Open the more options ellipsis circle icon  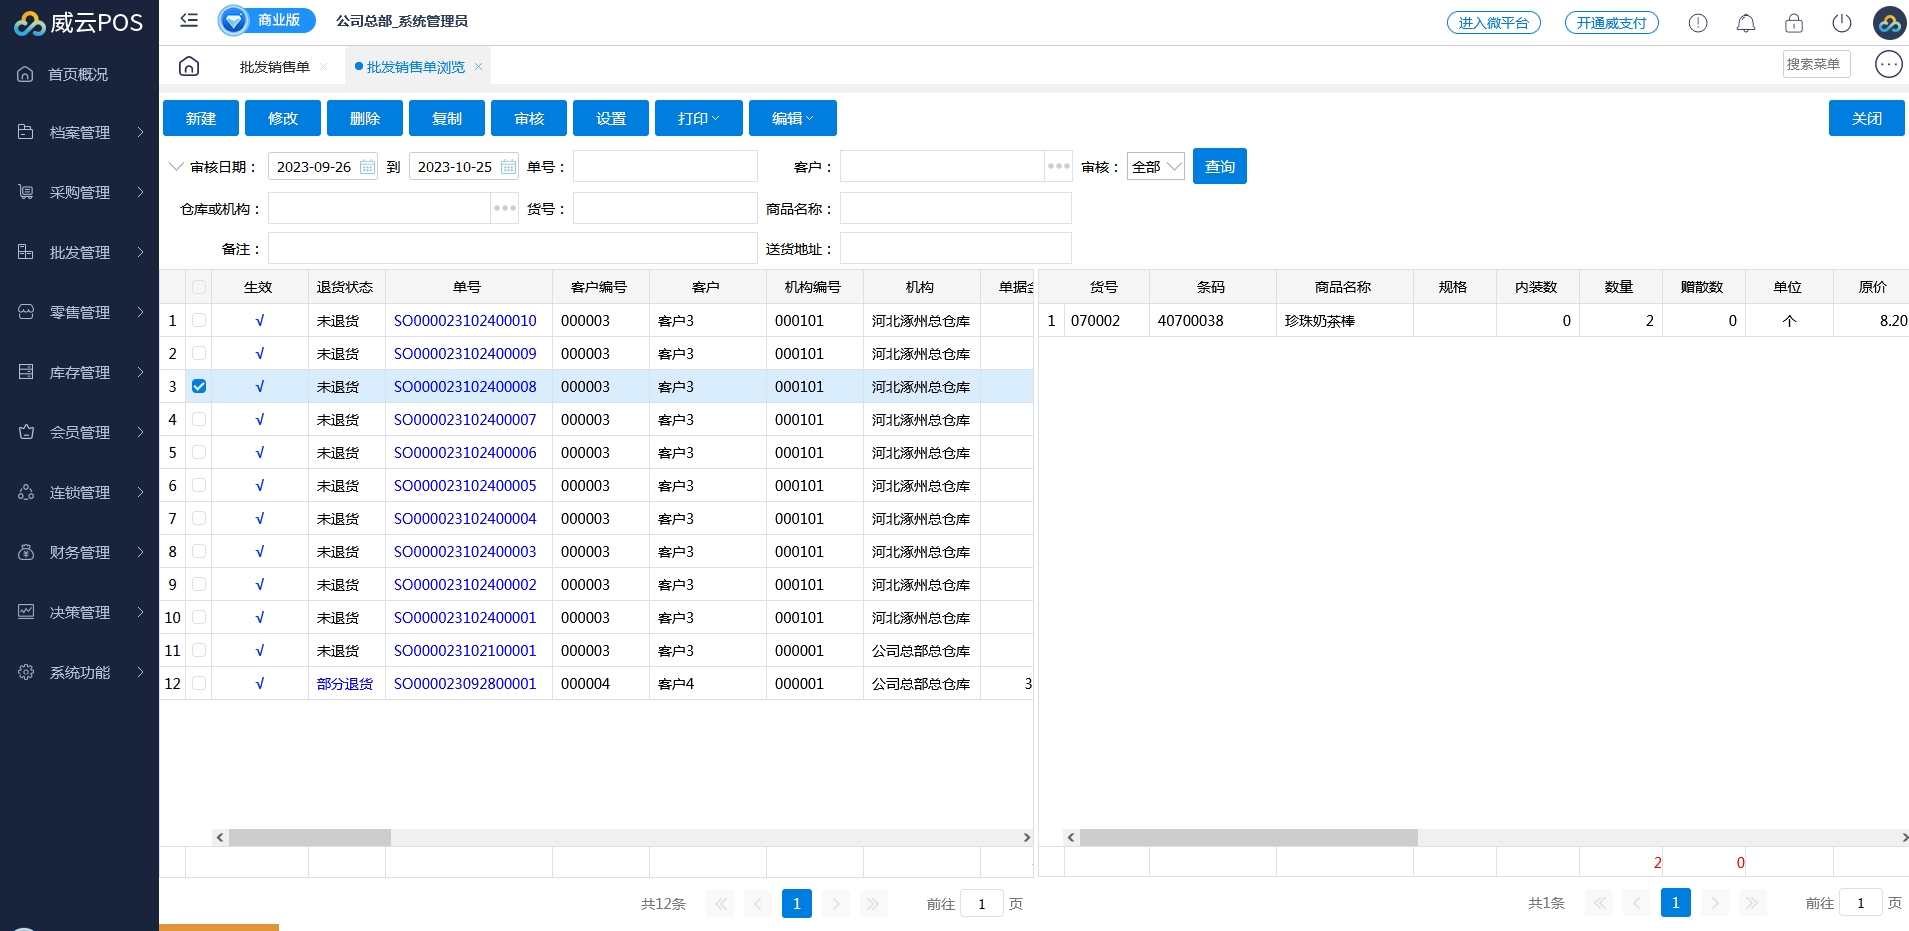pyautogui.click(x=1888, y=64)
